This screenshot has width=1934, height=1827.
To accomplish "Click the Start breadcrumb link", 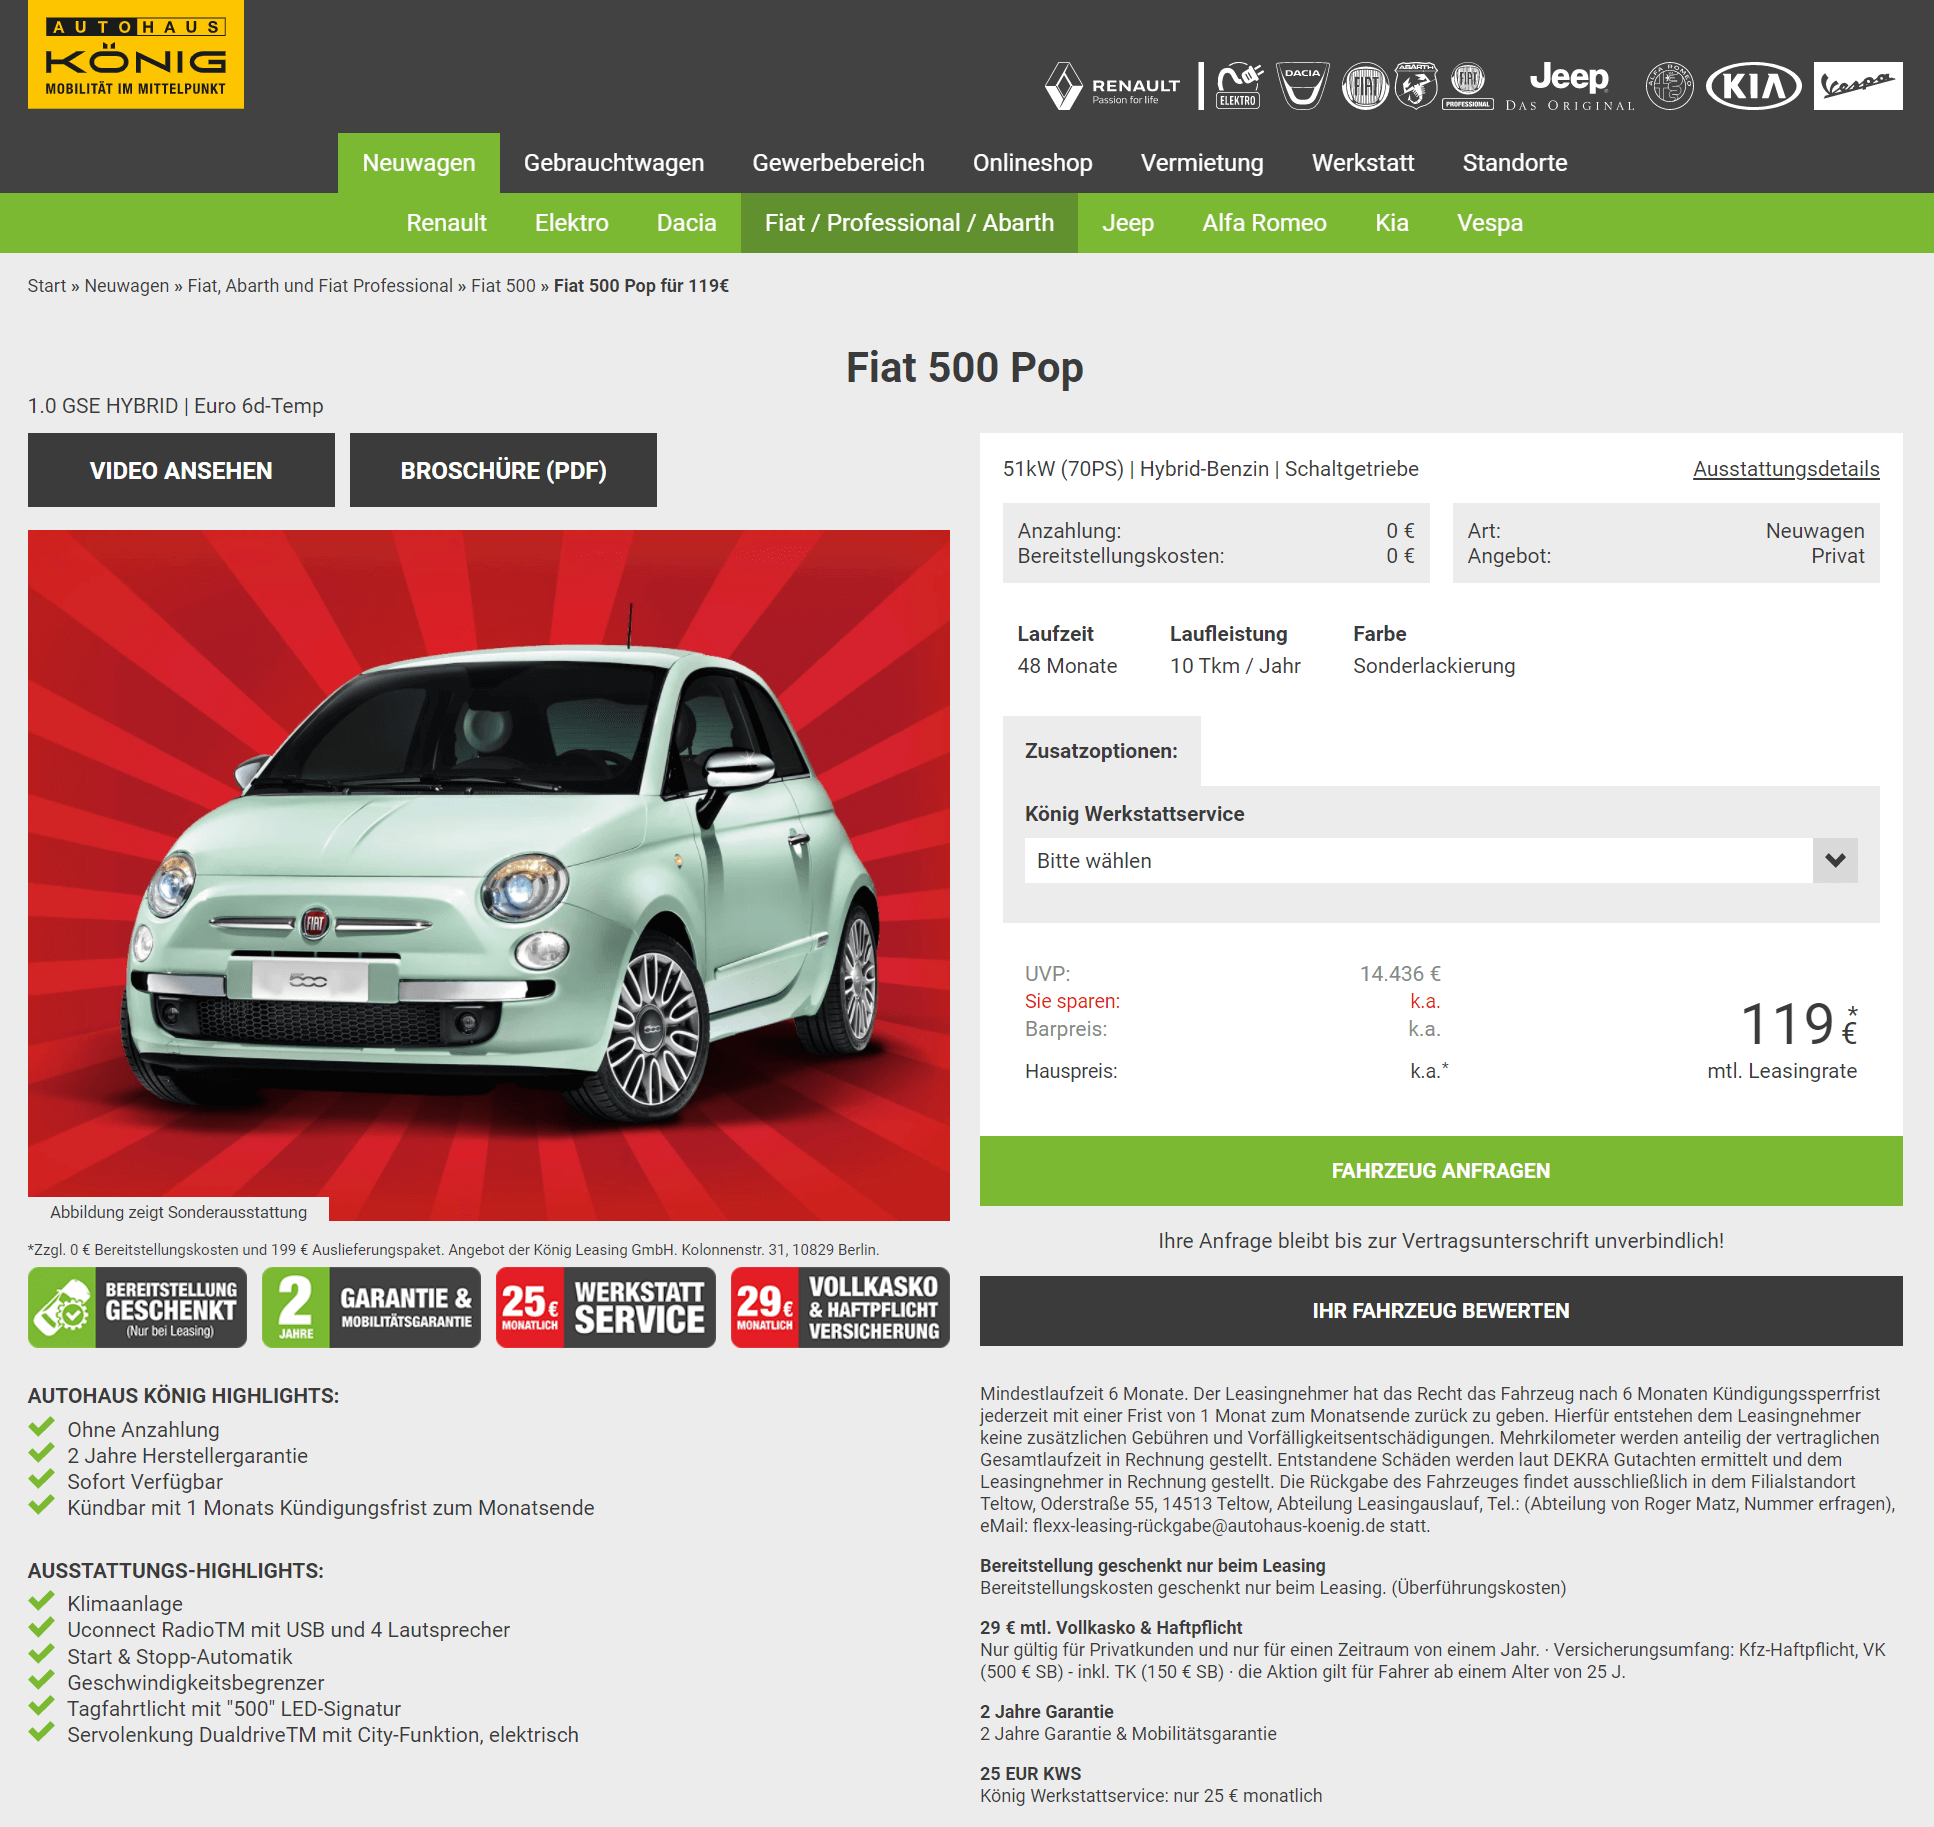I will point(46,286).
